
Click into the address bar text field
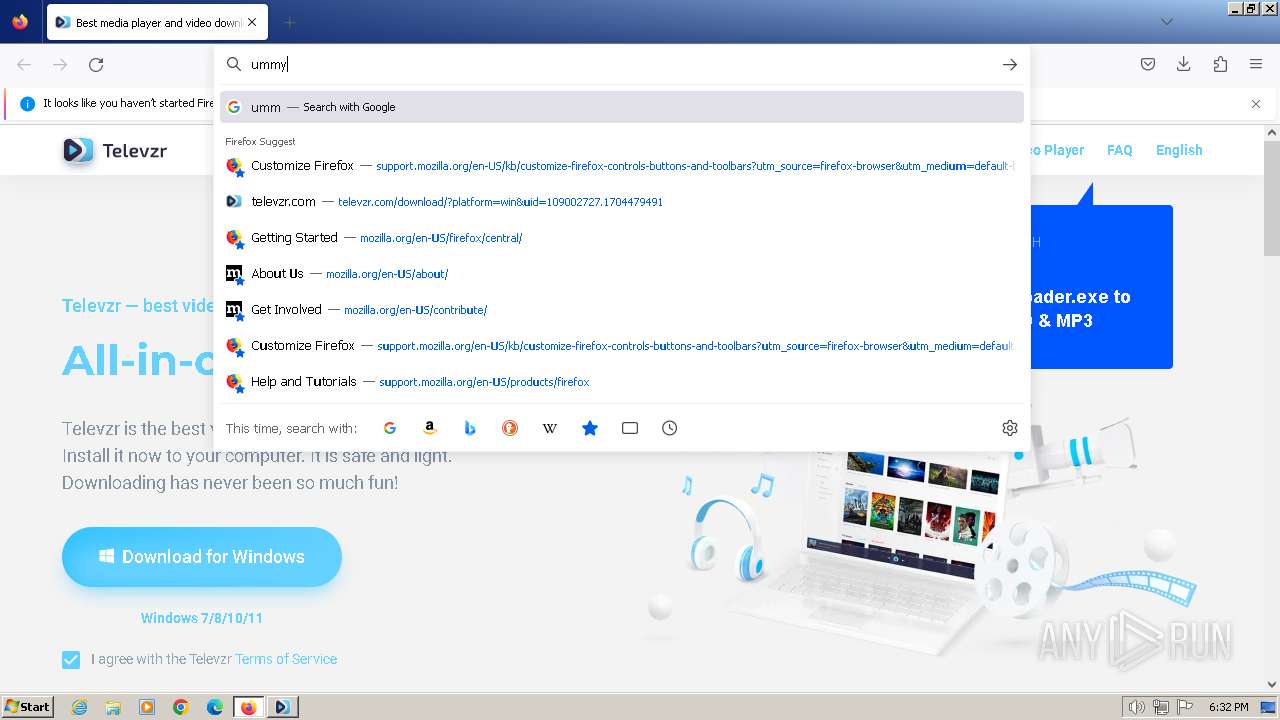coord(620,64)
